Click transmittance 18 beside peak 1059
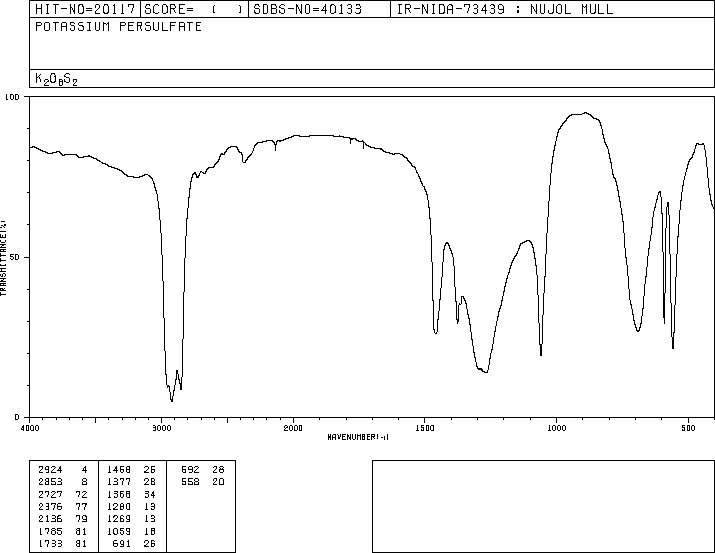Screen dimensions: 715x553 click(x=150, y=531)
